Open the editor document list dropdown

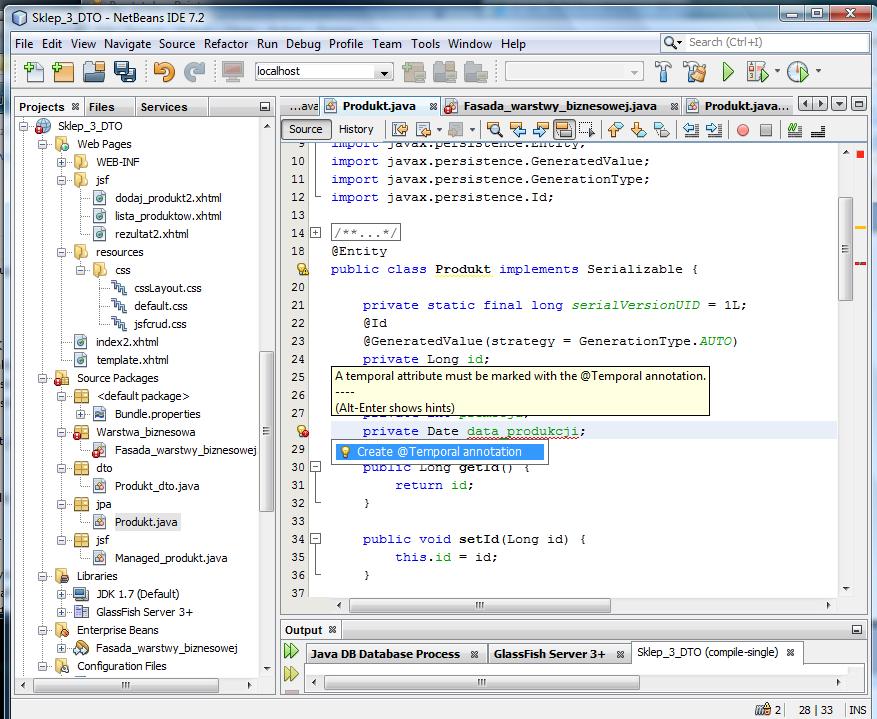coord(839,103)
